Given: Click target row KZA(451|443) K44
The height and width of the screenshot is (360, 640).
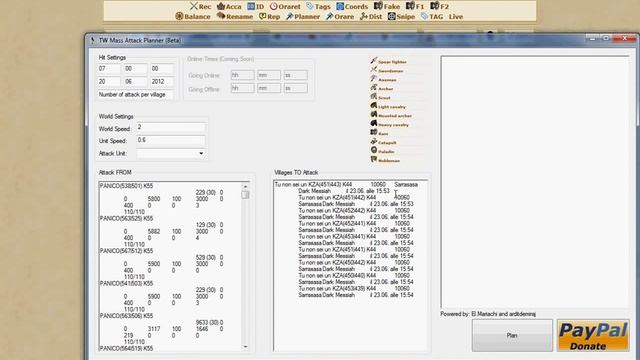Looking at the screenshot, I should point(346,184).
